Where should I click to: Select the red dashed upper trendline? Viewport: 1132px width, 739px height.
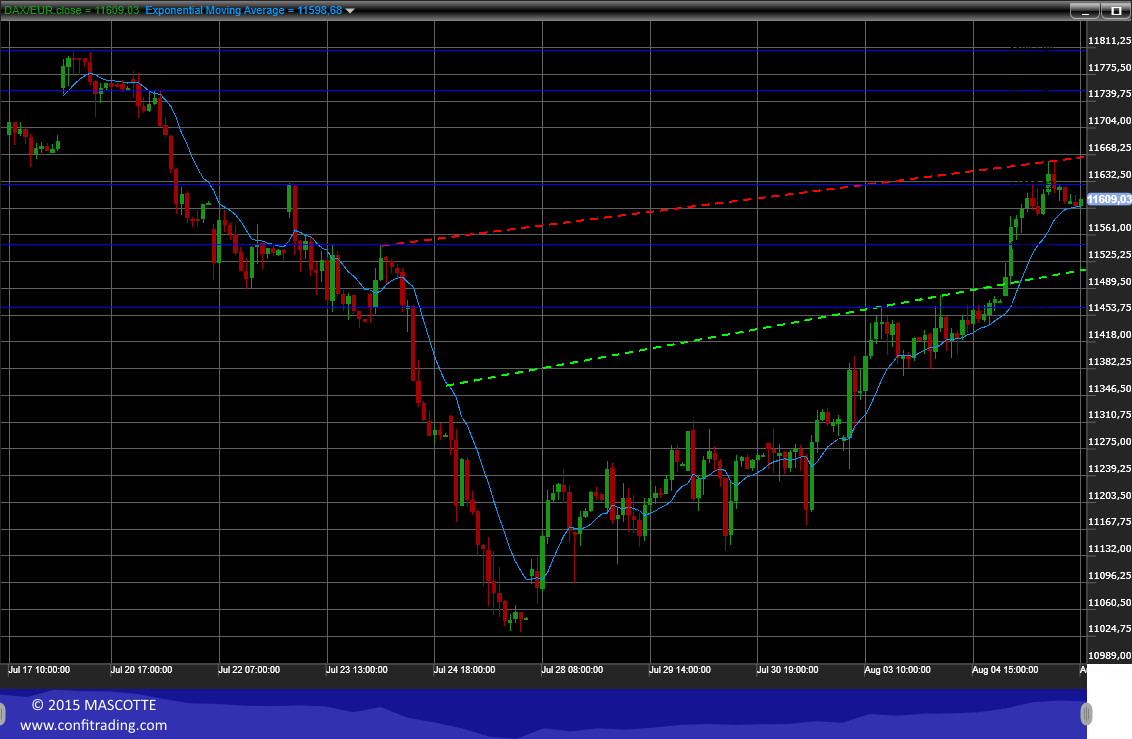[732, 201]
